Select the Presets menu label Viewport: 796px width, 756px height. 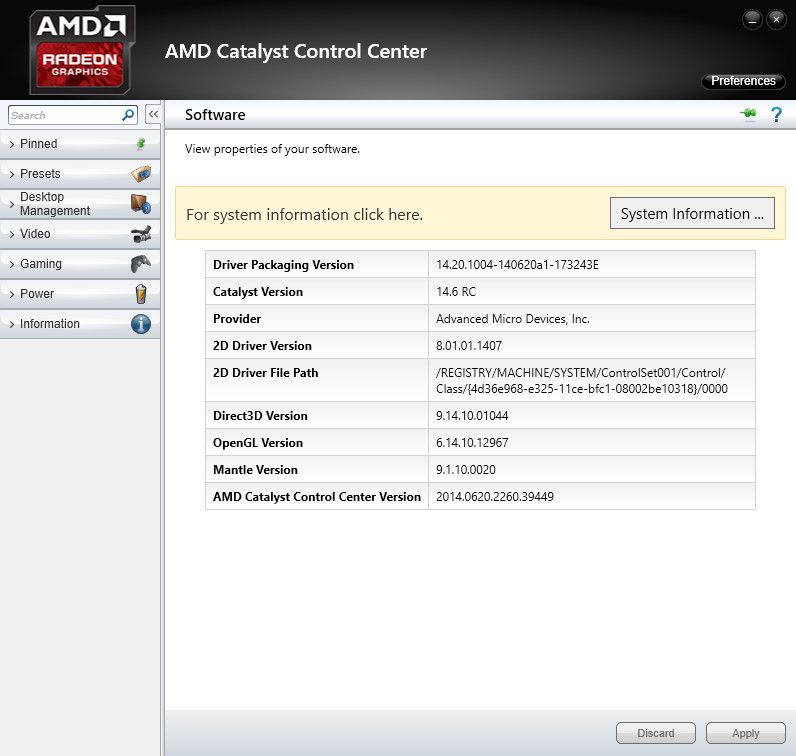[40, 174]
